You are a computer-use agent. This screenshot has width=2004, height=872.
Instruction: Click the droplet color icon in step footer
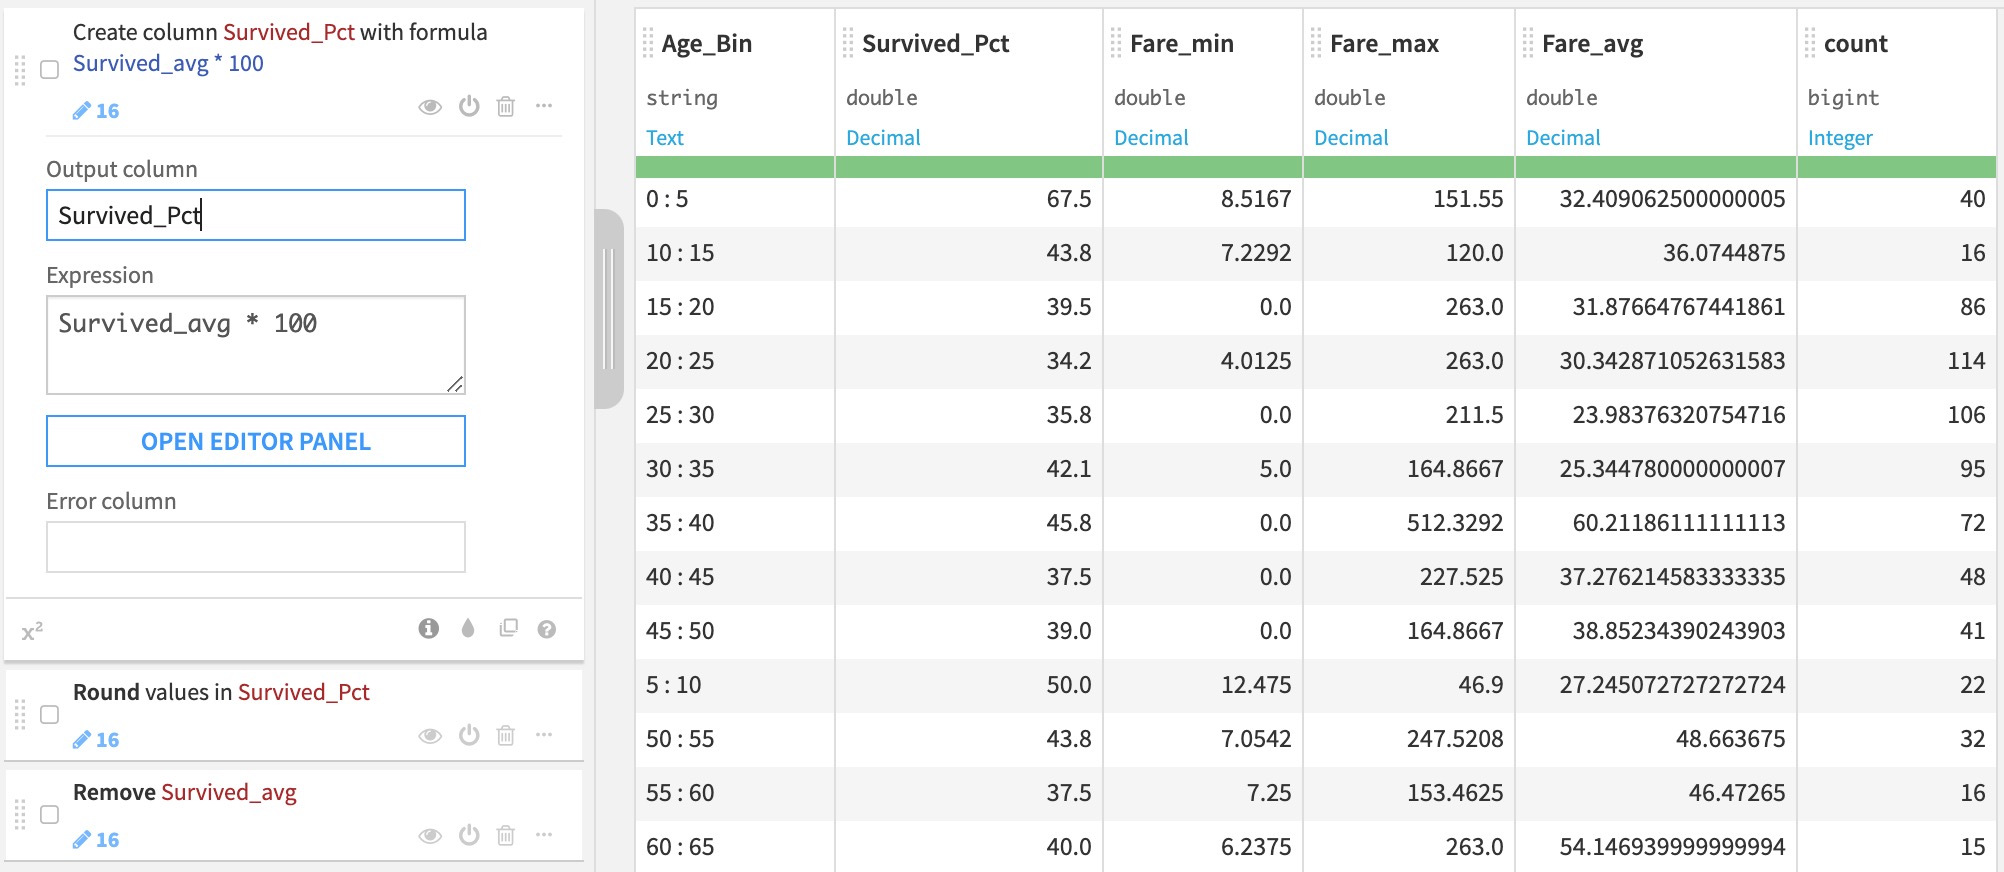(468, 628)
